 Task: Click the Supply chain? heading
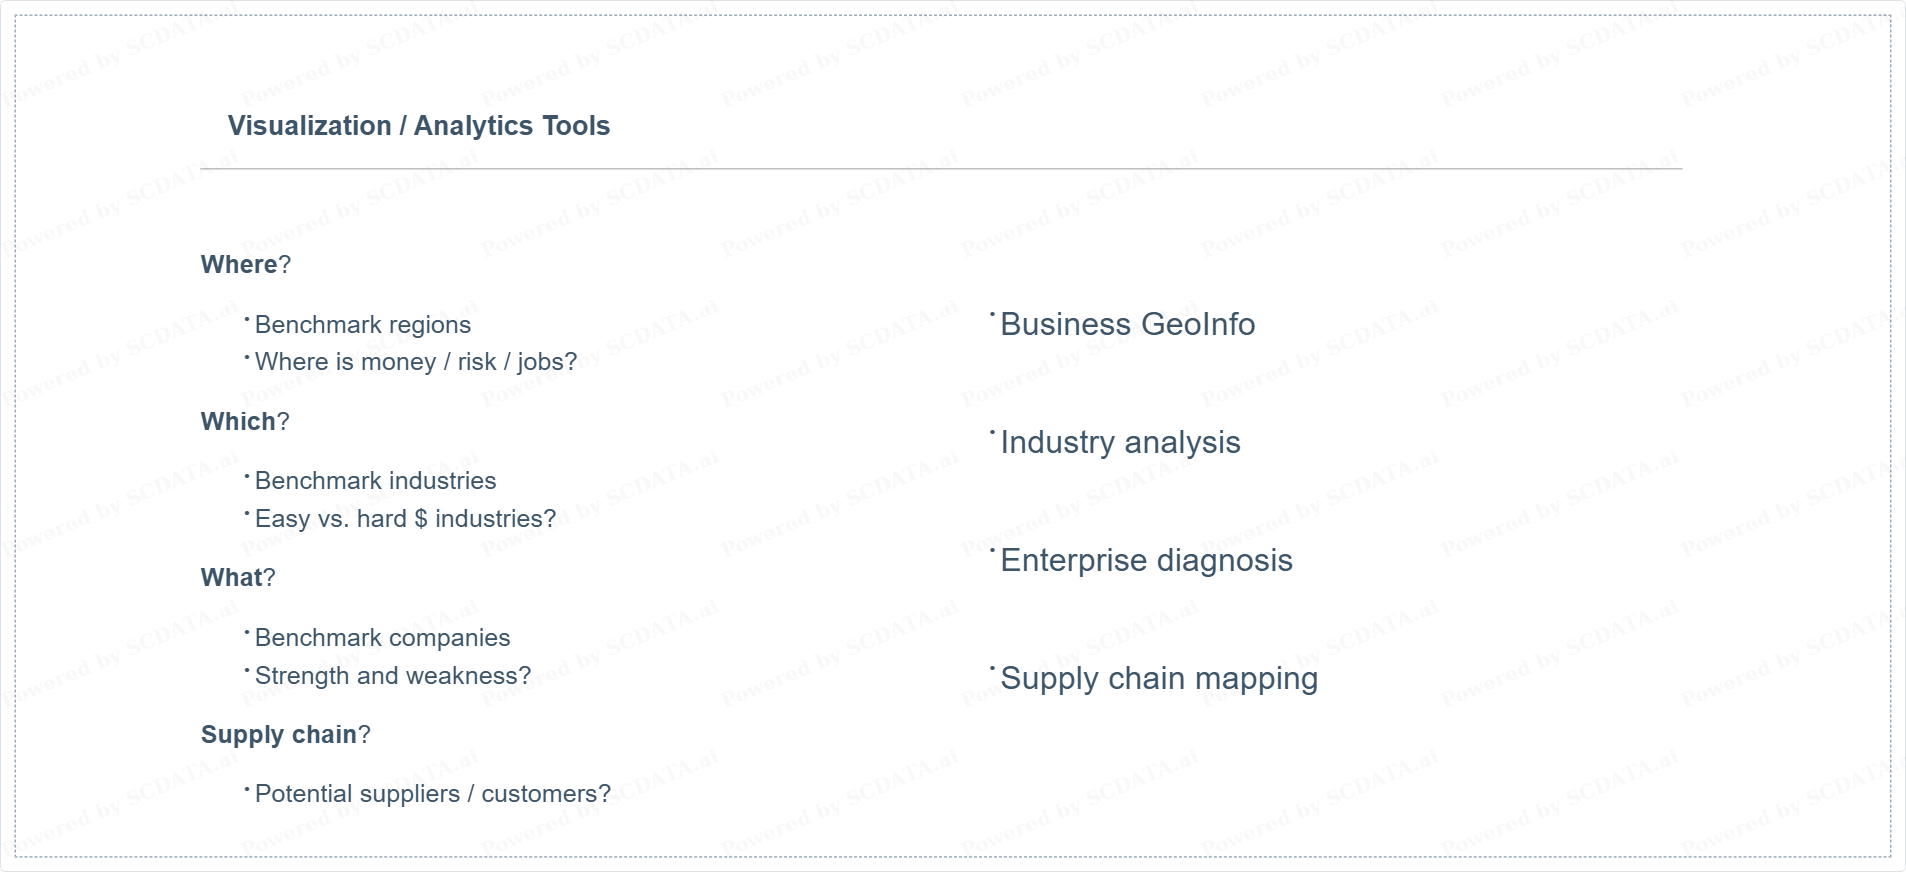pyautogui.click(x=285, y=735)
